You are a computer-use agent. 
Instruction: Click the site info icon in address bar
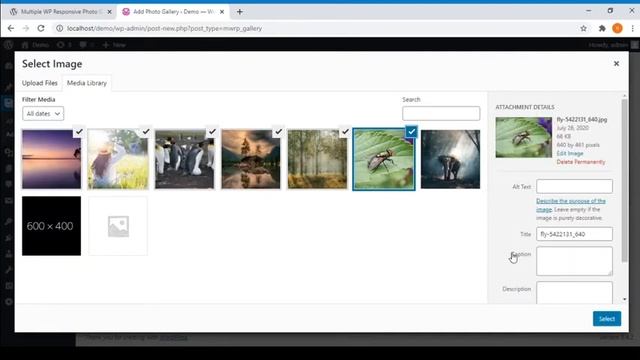pyautogui.click(x=60, y=28)
